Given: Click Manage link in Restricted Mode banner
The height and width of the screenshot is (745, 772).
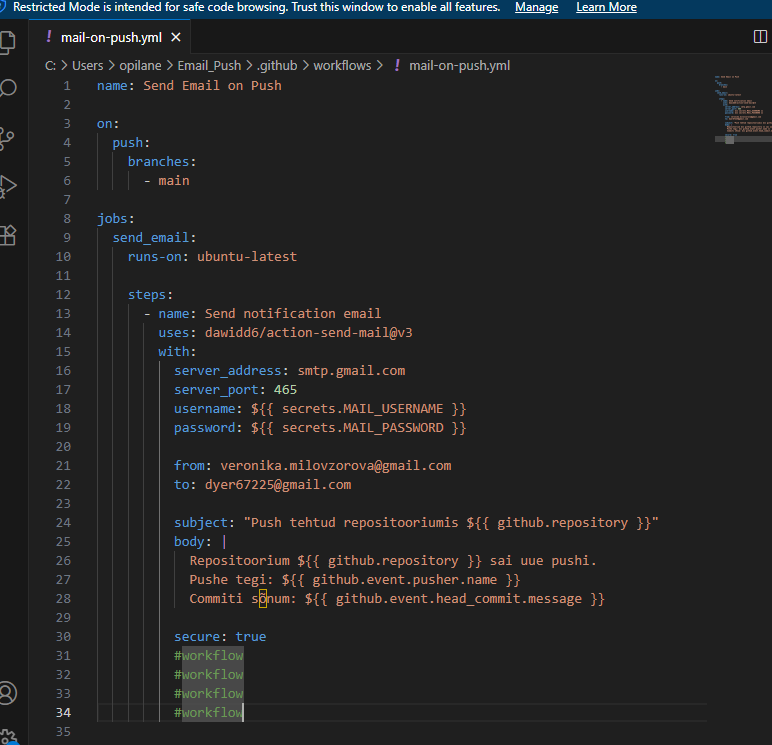Looking at the screenshot, I should point(536,7).
